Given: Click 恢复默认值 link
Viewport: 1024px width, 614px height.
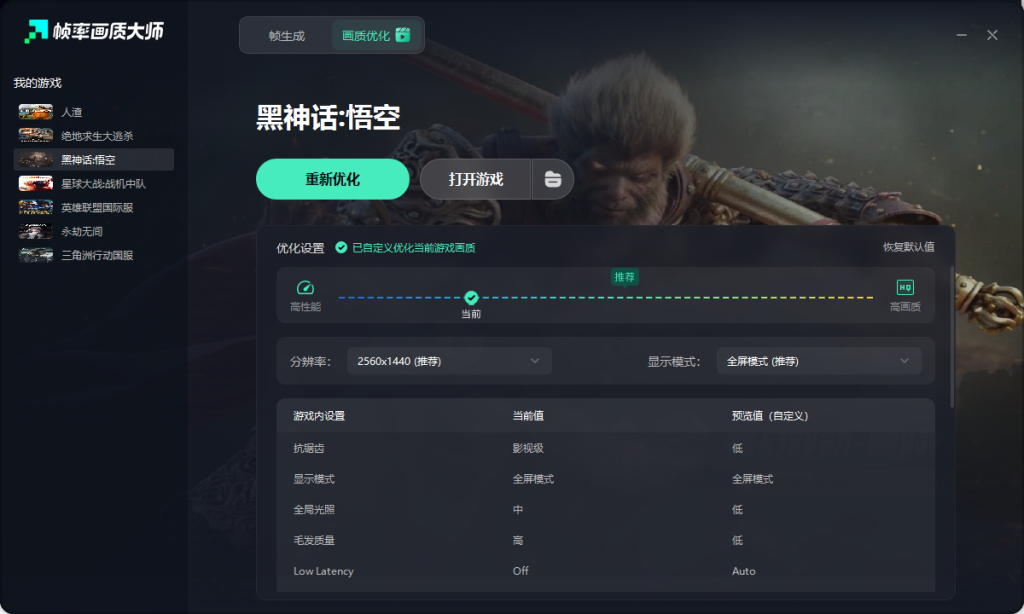Looking at the screenshot, I should tap(908, 247).
